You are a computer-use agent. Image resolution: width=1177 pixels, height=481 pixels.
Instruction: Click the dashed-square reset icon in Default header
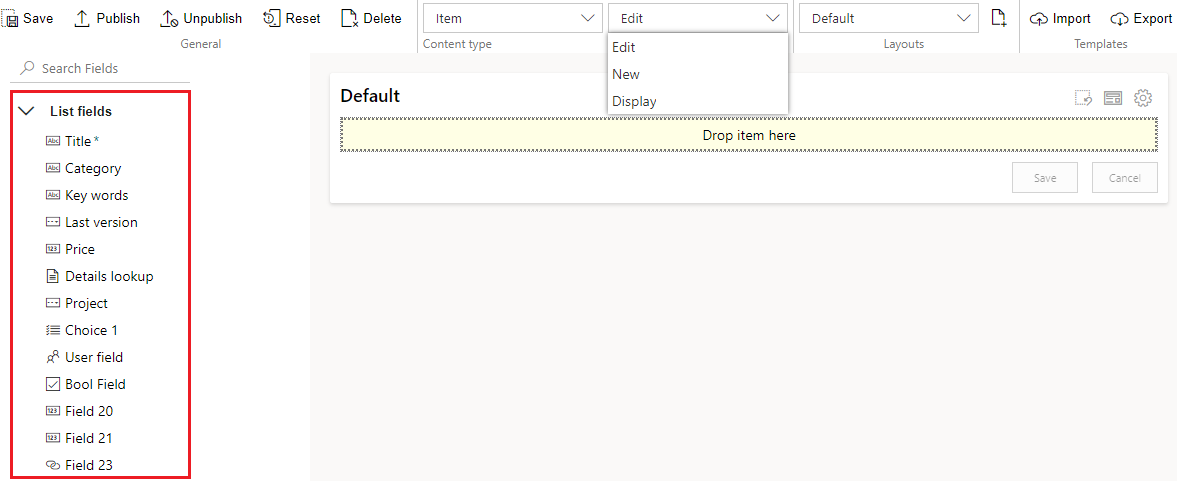click(x=1083, y=97)
